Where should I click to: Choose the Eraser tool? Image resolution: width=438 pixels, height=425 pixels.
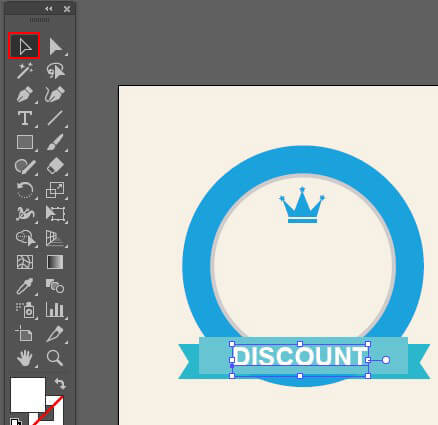(55, 166)
